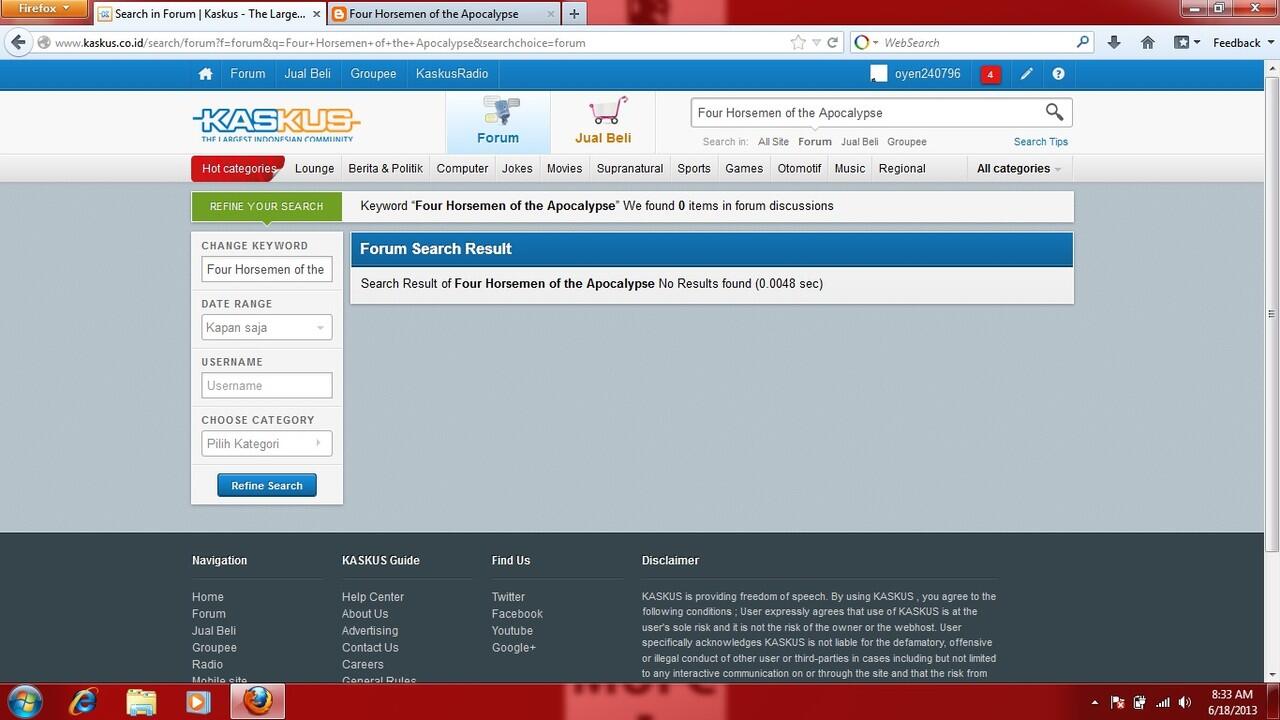Expand the Pilih Kategori category chooser
This screenshot has width=1280, height=720.
(x=267, y=444)
